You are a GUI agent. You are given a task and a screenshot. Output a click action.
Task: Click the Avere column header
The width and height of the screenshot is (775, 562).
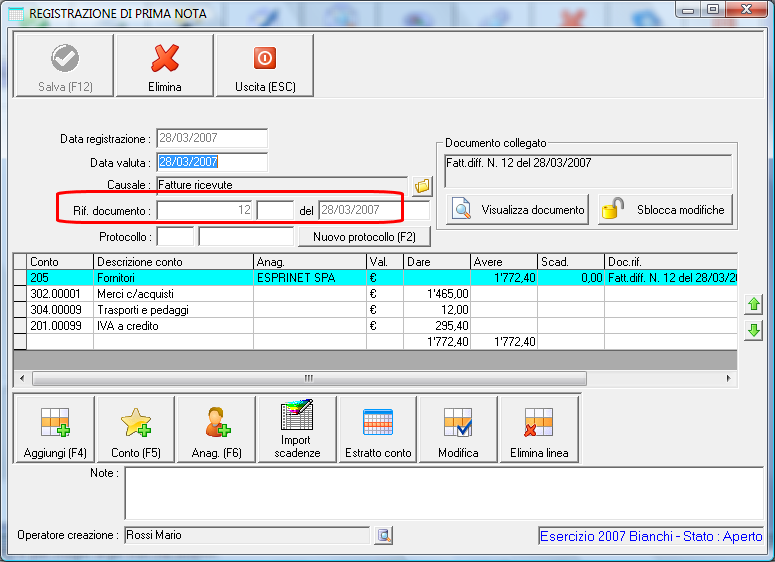(504, 261)
